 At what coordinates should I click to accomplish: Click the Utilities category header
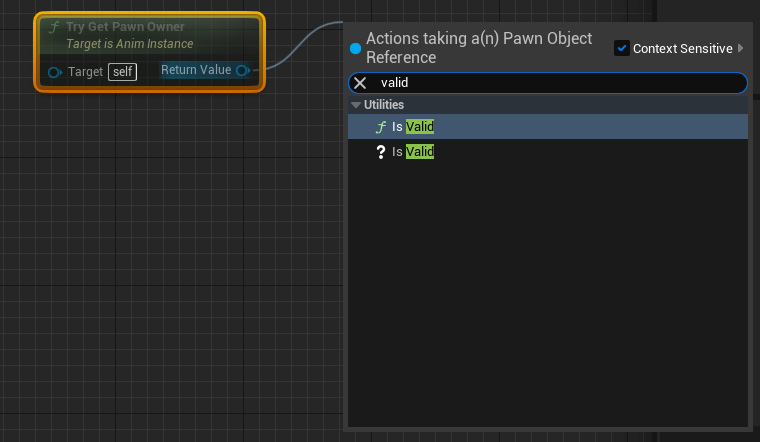[x=548, y=105]
